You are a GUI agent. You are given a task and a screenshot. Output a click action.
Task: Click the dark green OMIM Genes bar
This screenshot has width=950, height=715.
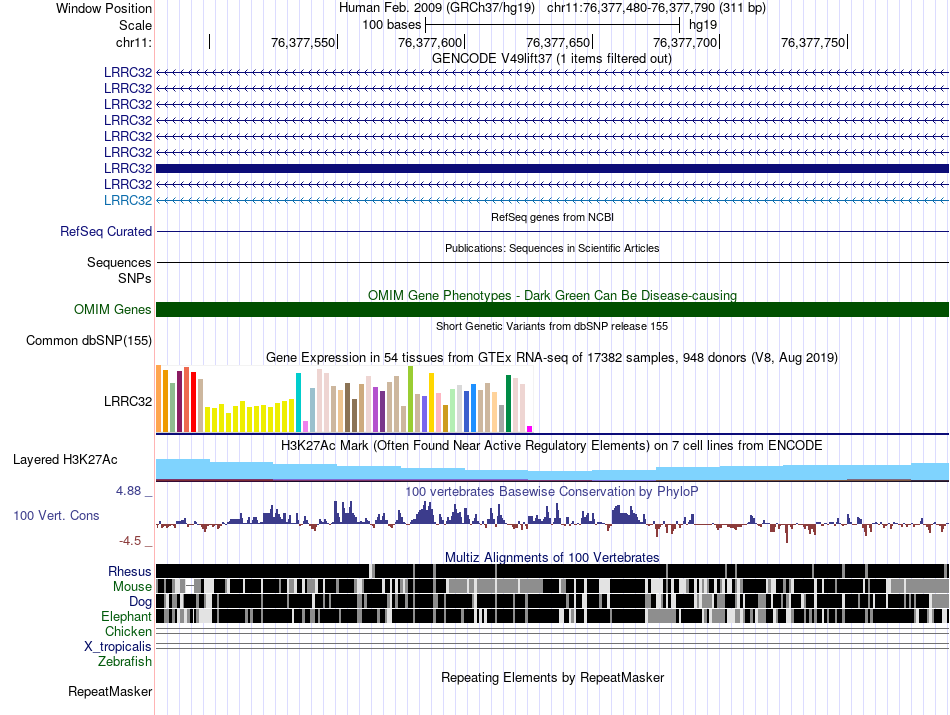552,310
